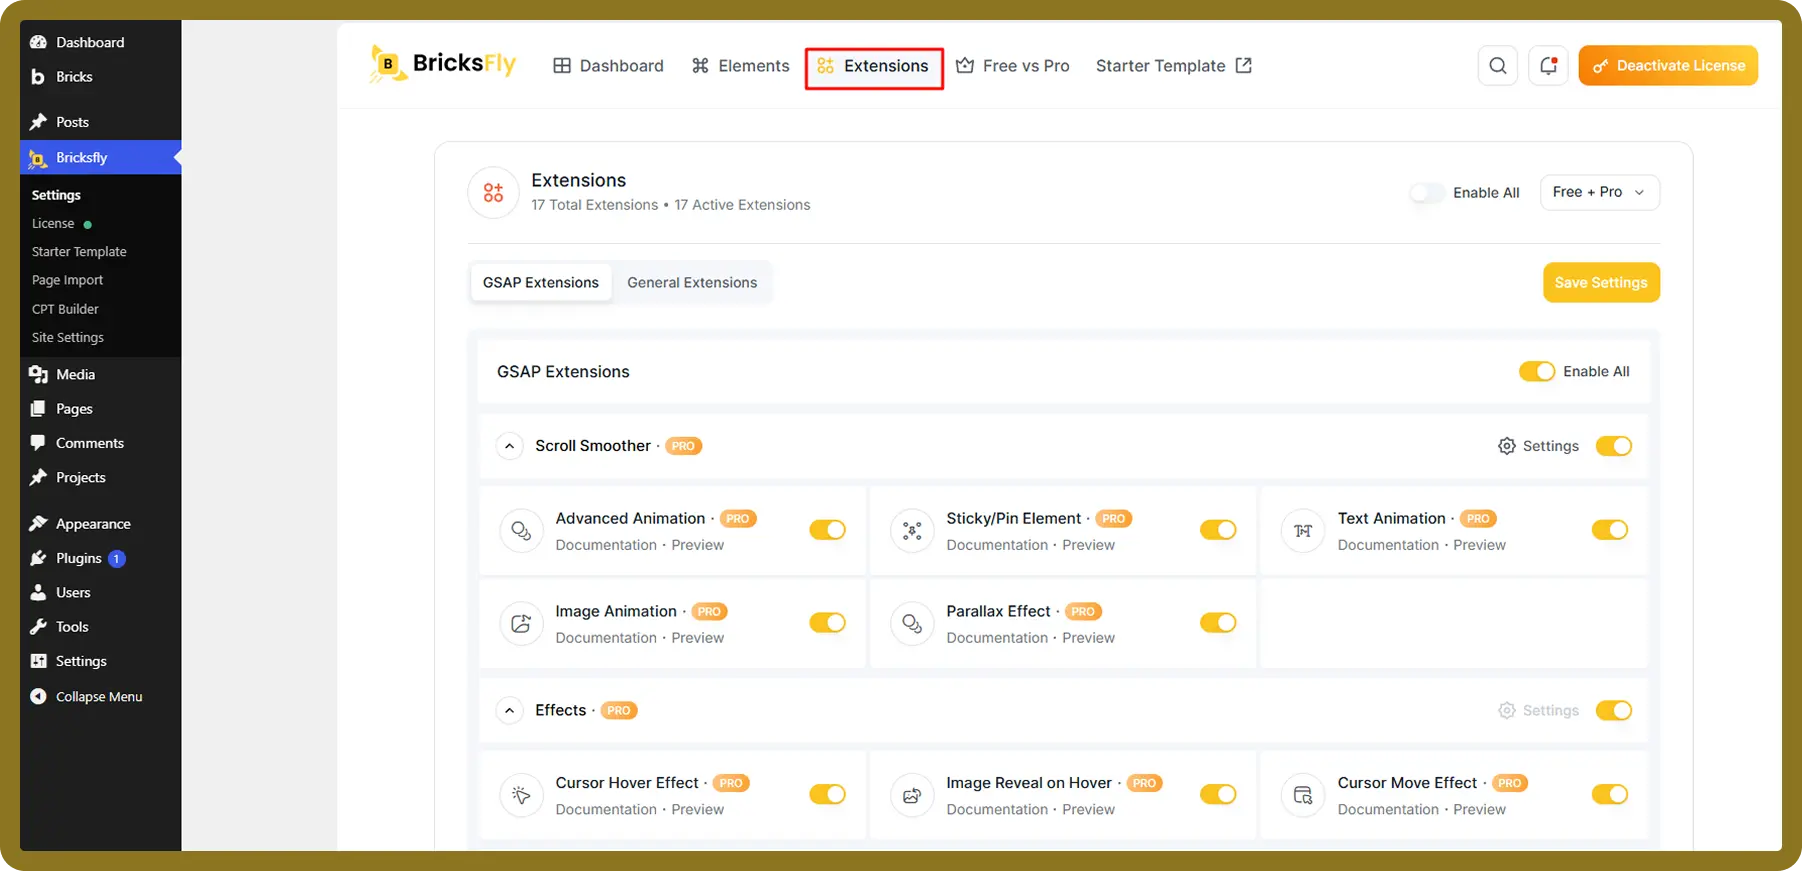Click the Image Reveal on Hover icon
Image resolution: width=1802 pixels, height=871 pixels.
click(x=912, y=795)
